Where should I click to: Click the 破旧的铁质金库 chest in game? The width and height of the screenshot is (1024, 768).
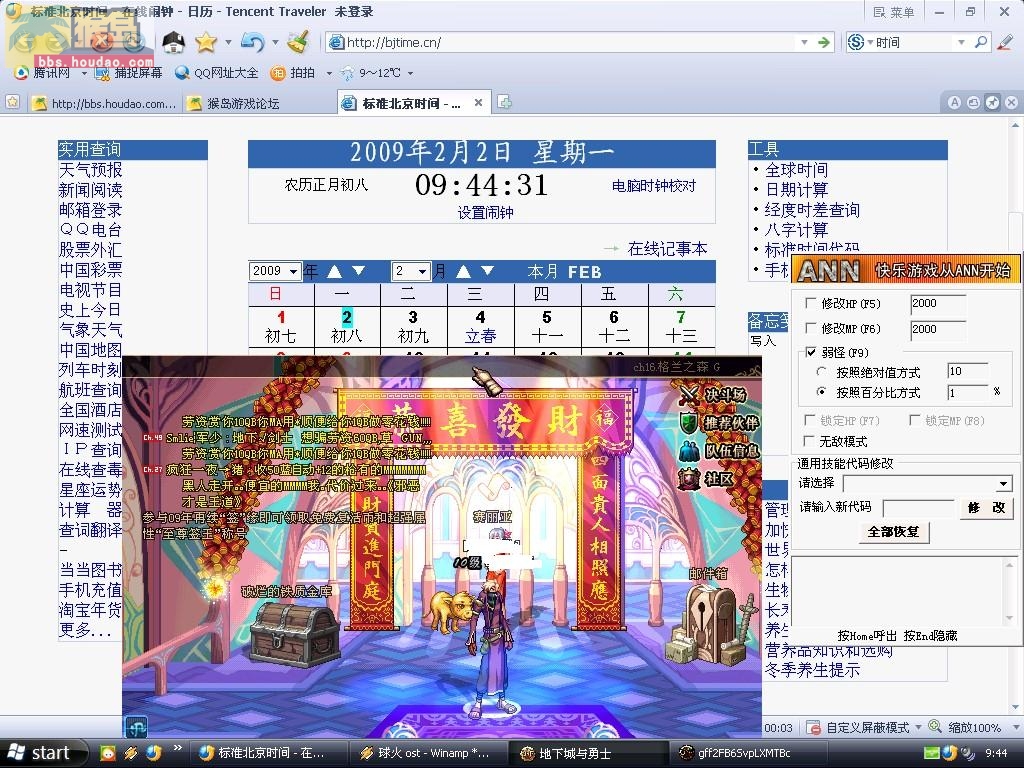coord(295,633)
